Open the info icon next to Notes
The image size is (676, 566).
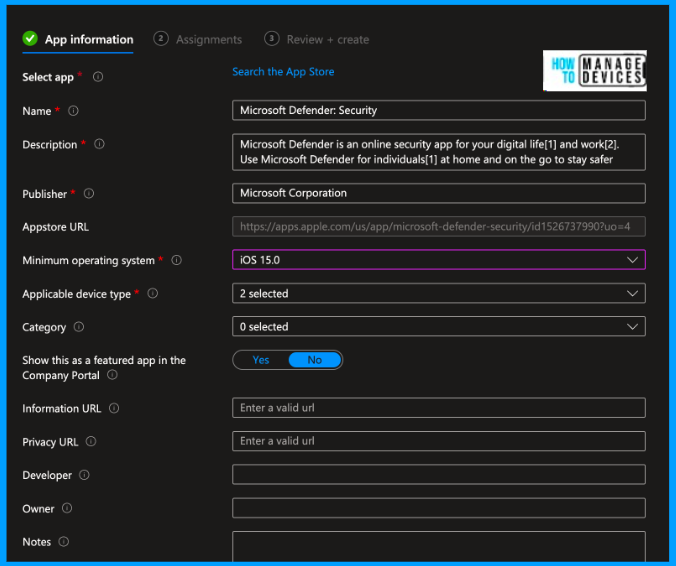(x=64, y=541)
